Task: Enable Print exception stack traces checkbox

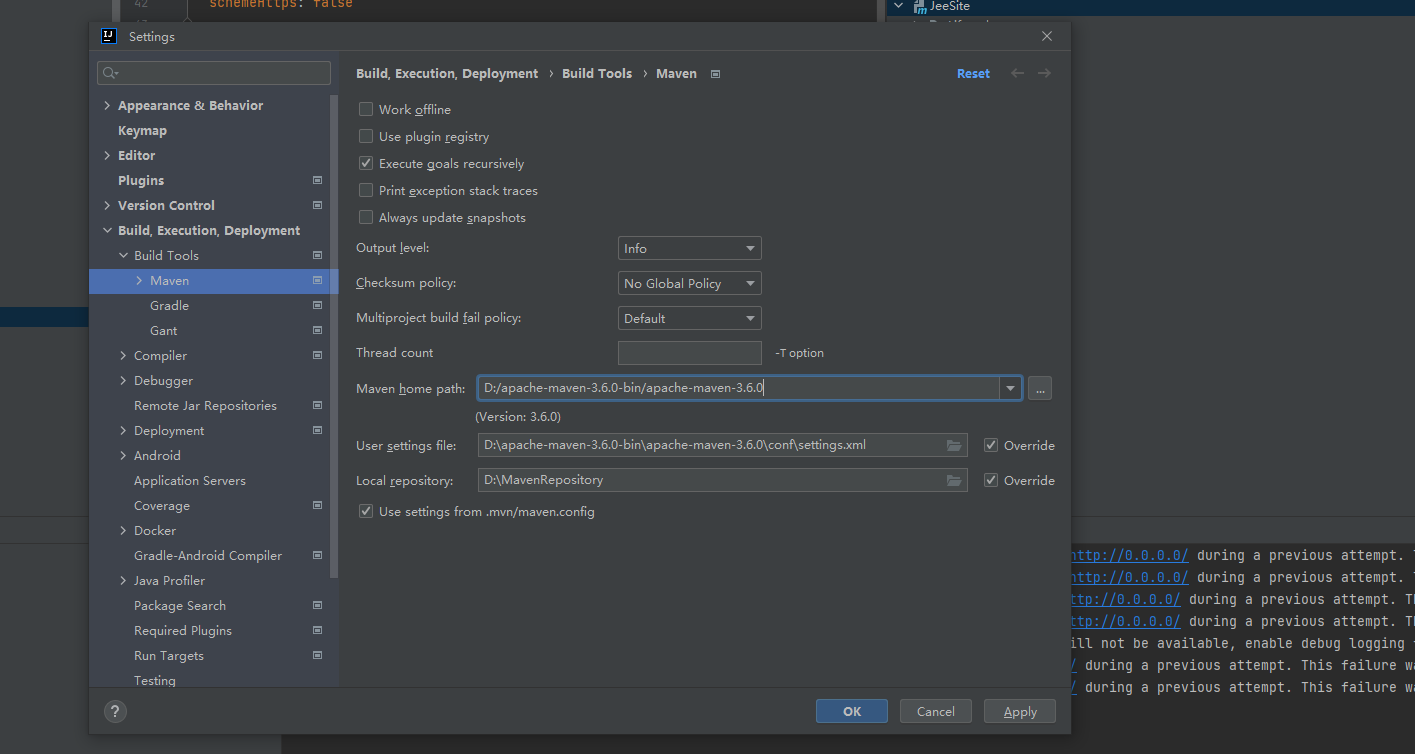Action: 366,191
